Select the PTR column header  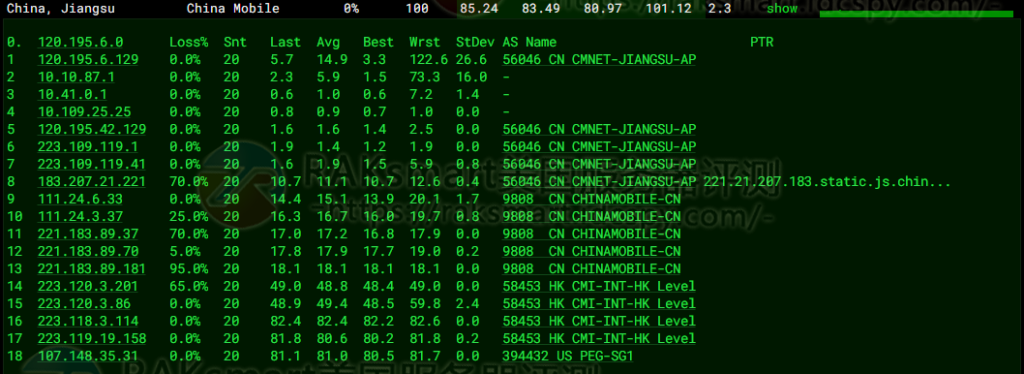click(x=761, y=42)
